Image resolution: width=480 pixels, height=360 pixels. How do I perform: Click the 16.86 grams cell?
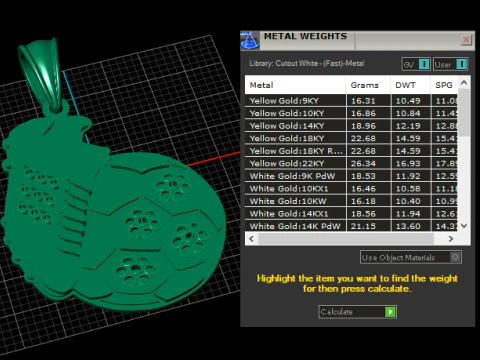368,113
